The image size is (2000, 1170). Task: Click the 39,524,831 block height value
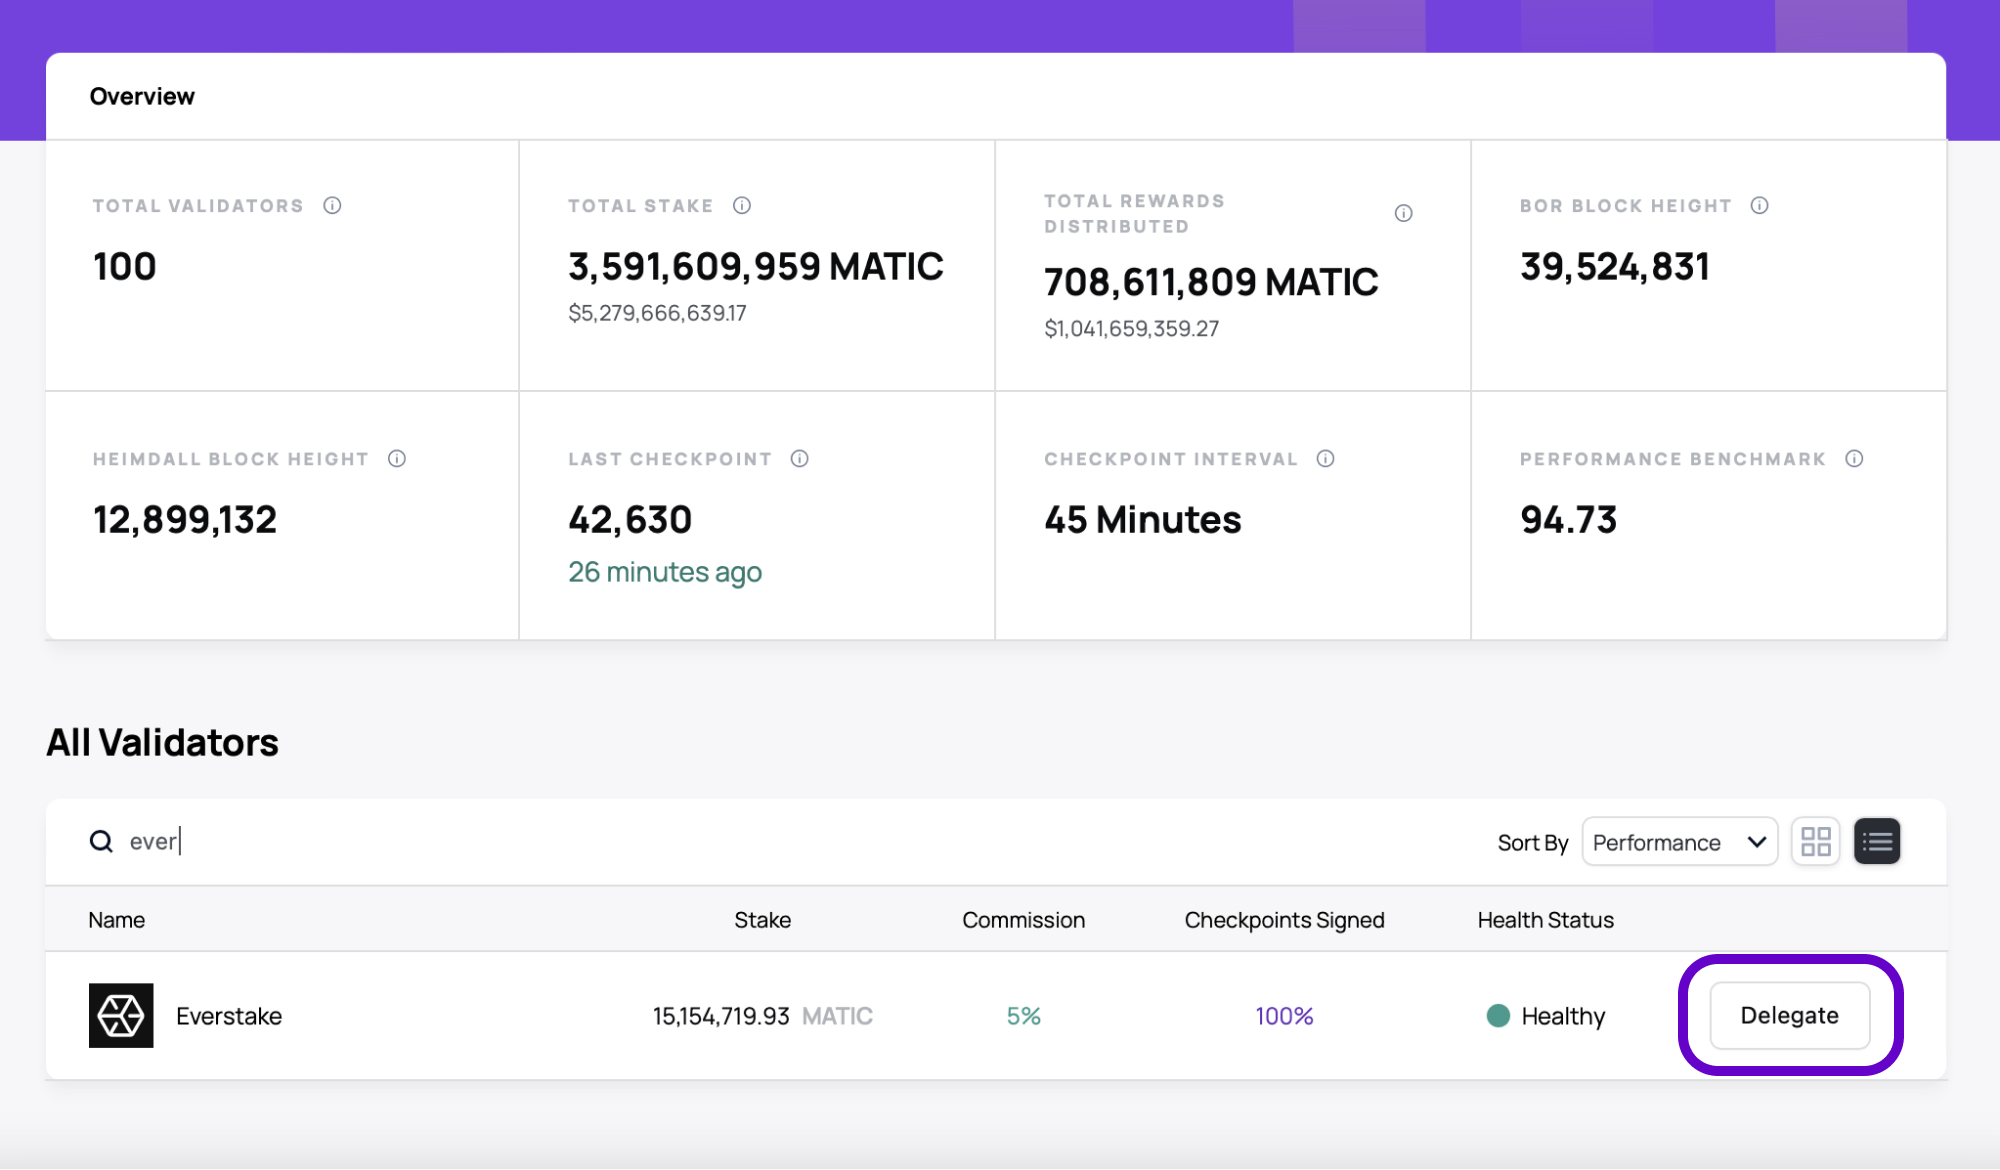[1615, 266]
